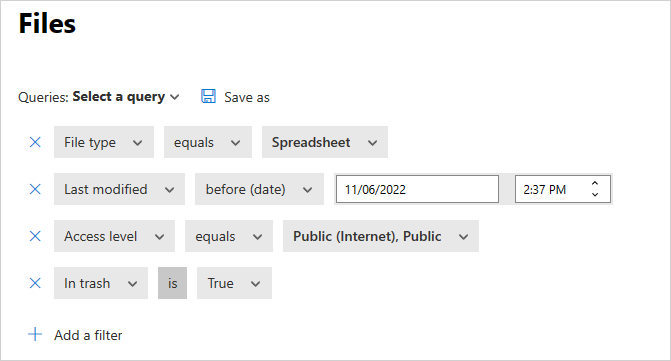Remove the In trash filter row
The width and height of the screenshot is (671, 361).
pyautogui.click(x=35, y=283)
